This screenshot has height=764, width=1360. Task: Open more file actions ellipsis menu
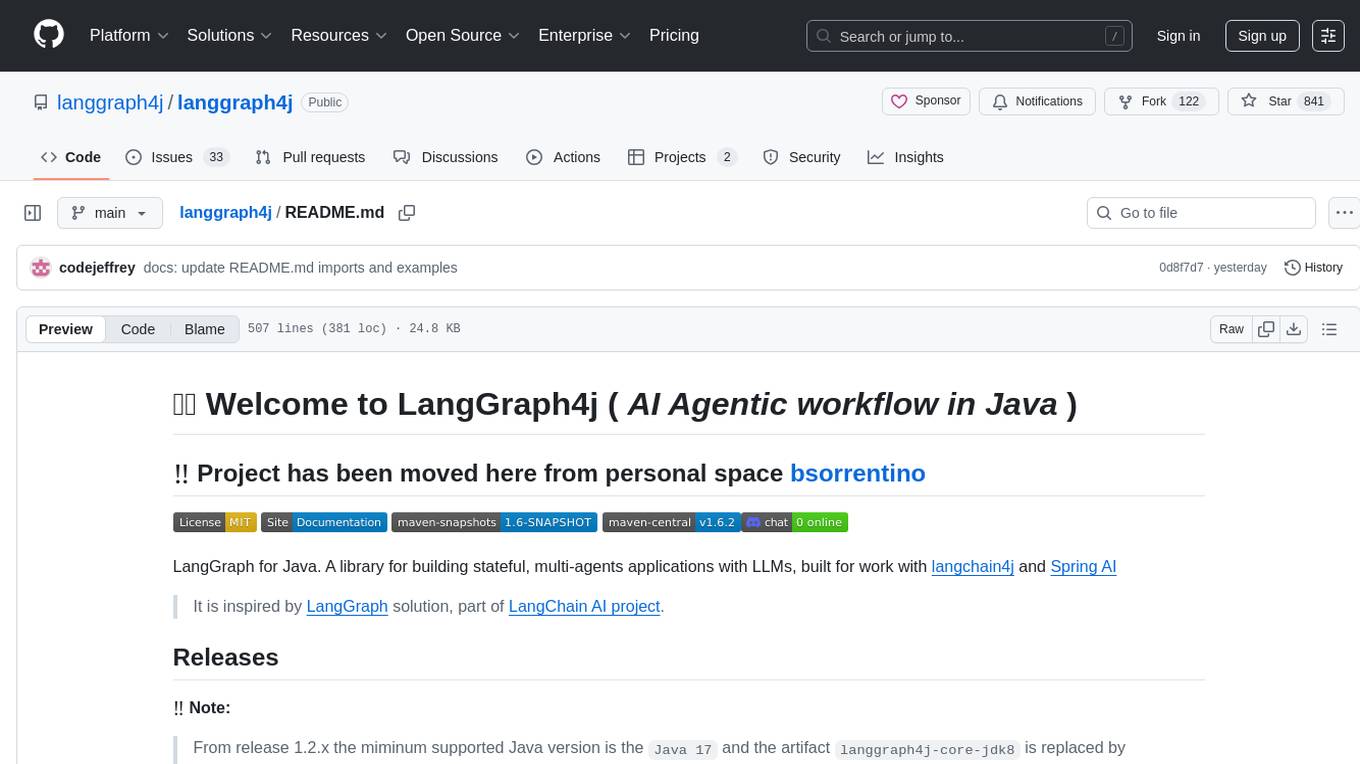tap(1344, 213)
